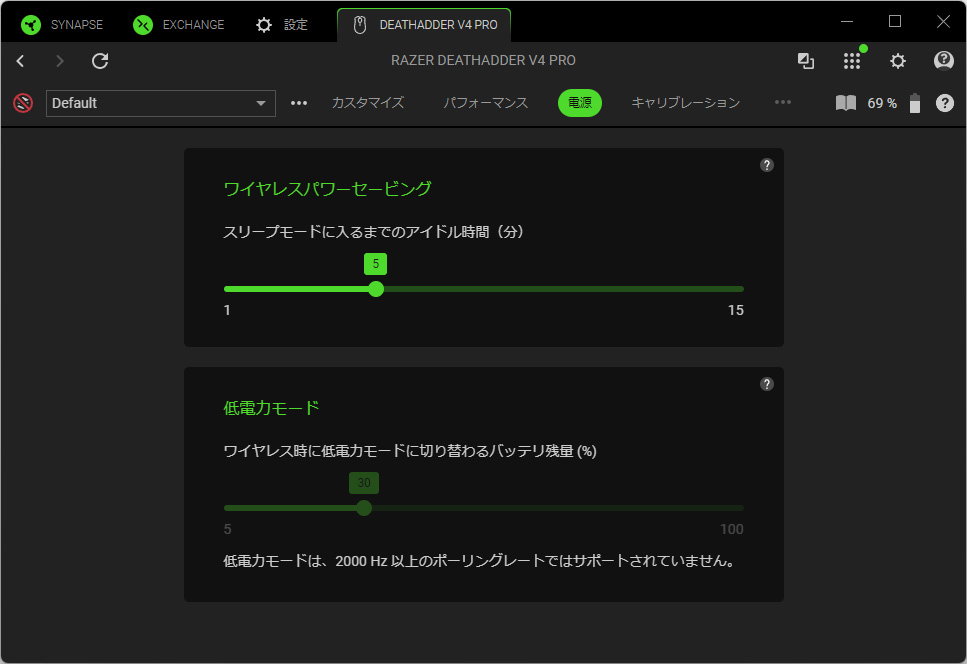The height and width of the screenshot is (664, 967).
Task: Switch to the カスタマイズ tab
Action: point(368,103)
